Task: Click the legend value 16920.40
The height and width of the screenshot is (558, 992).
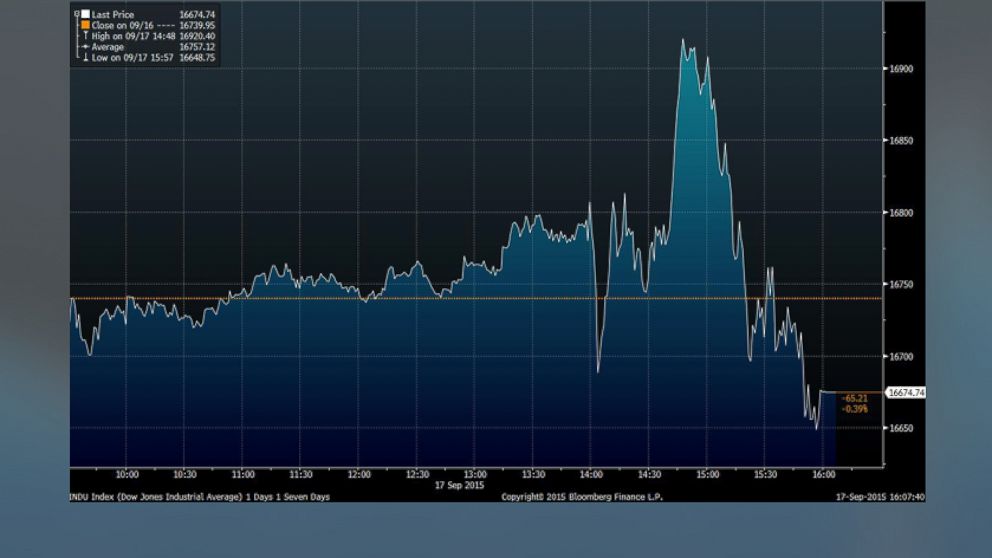Action: click(x=197, y=36)
